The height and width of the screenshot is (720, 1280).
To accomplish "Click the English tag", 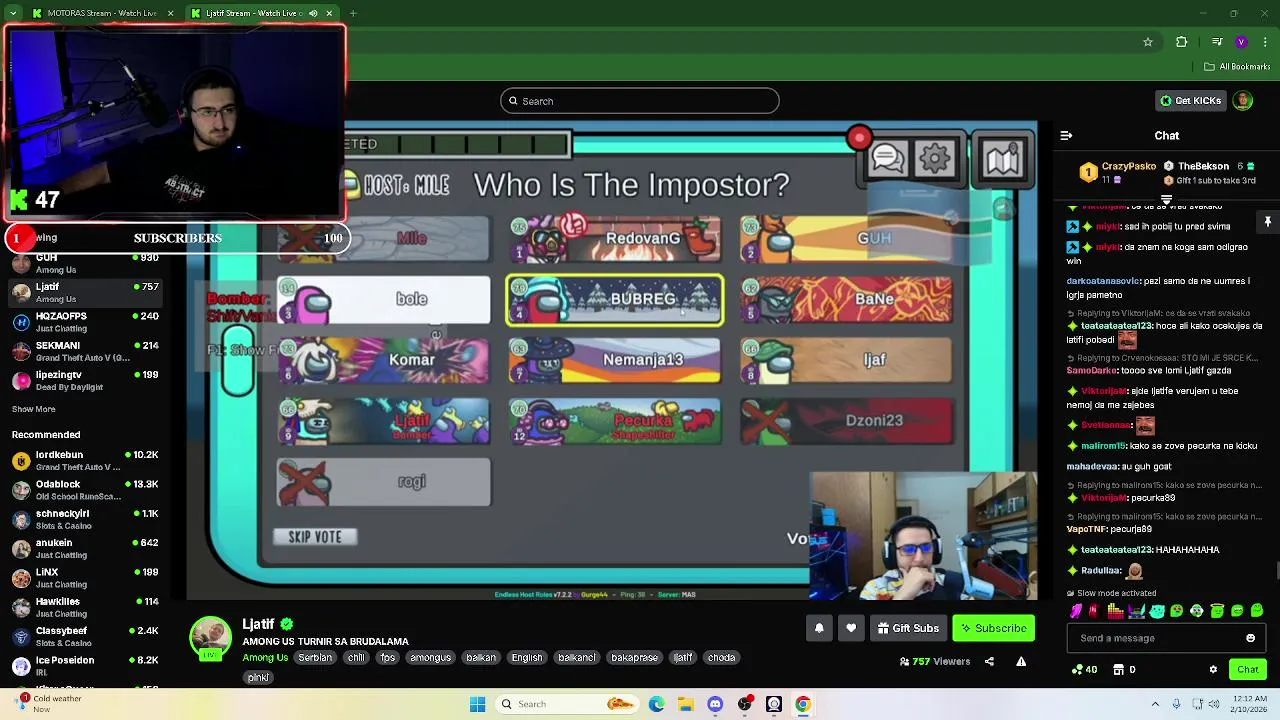I will pyautogui.click(x=527, y=658).
